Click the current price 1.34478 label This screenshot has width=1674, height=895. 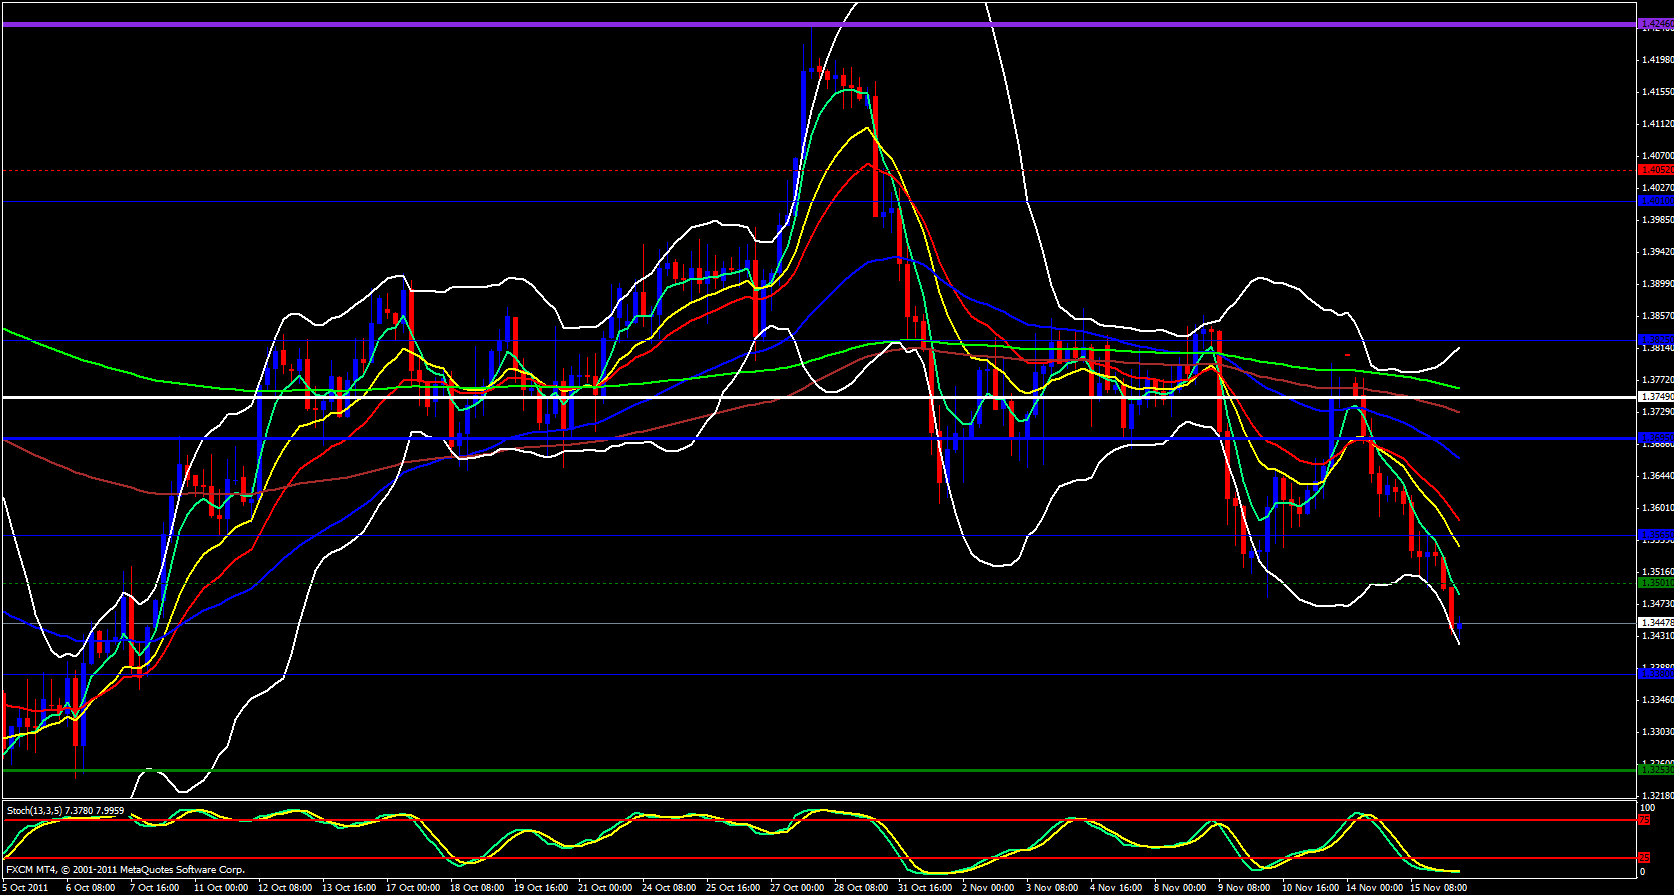[x=1655, y=623]
